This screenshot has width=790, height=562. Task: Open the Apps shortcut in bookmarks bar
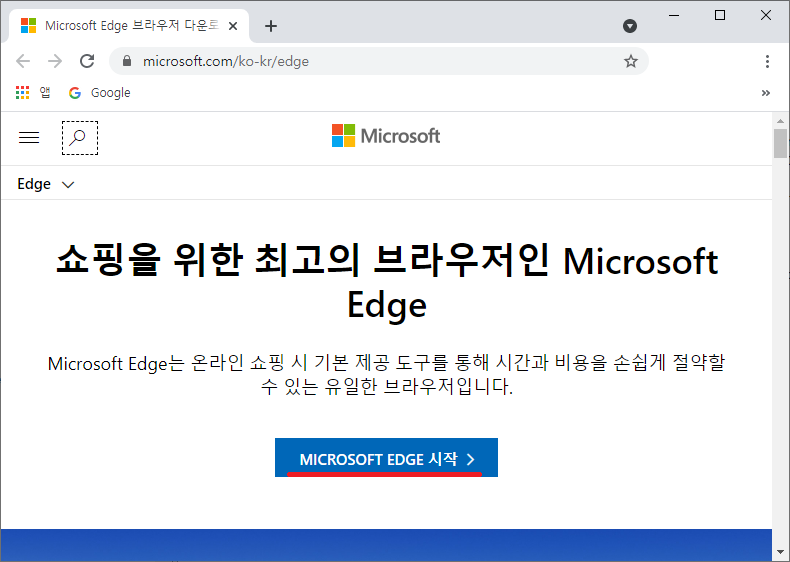click(33, 93)
